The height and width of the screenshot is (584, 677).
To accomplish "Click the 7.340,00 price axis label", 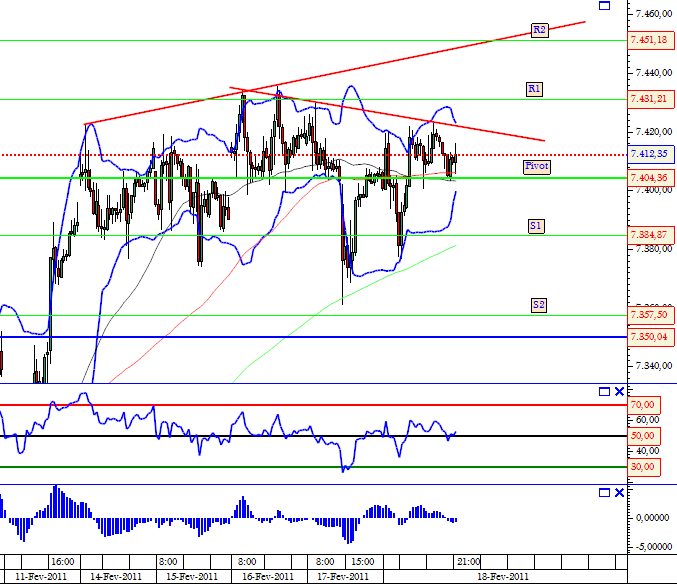I will tap(654, 366).
